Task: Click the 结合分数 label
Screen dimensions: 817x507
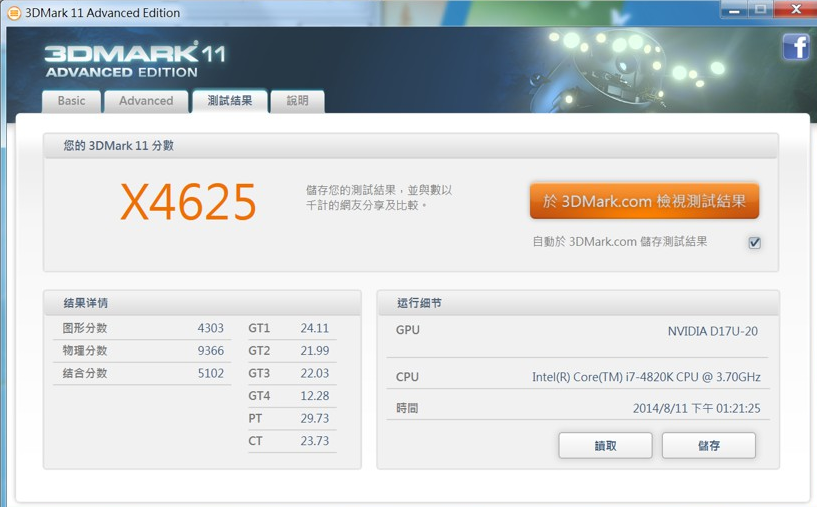Action: (x=84, y=373)
